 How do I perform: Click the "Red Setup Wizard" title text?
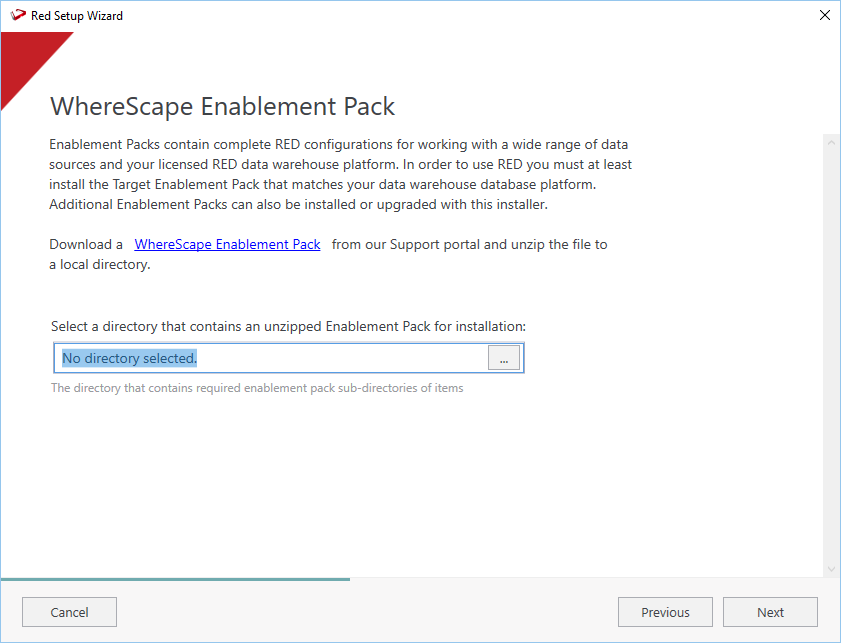tap(77, 15)
